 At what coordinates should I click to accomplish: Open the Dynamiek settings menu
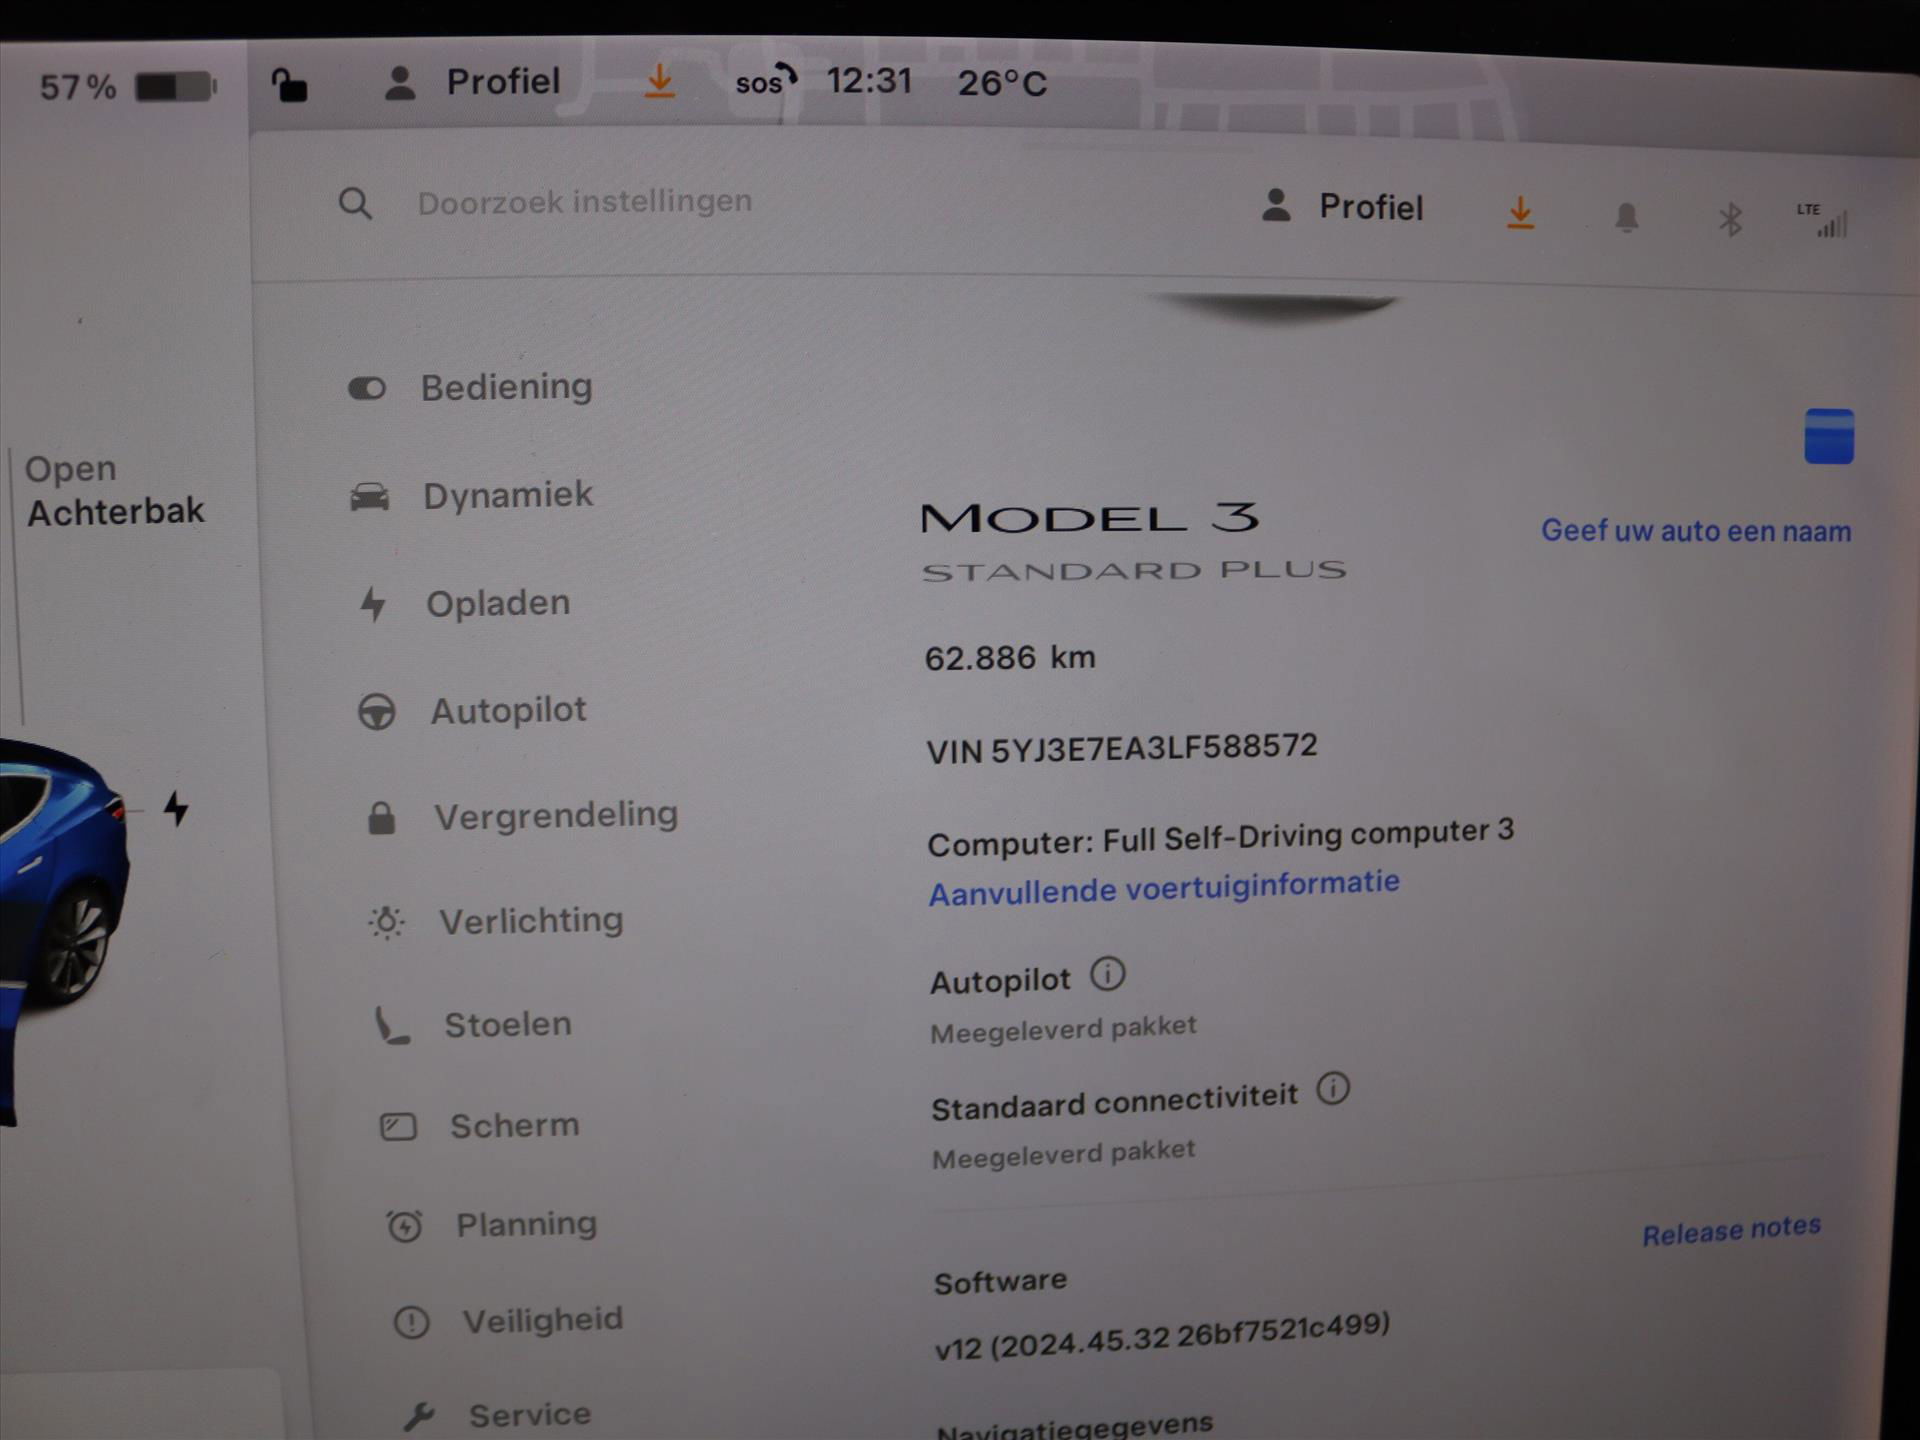point(471,496)
